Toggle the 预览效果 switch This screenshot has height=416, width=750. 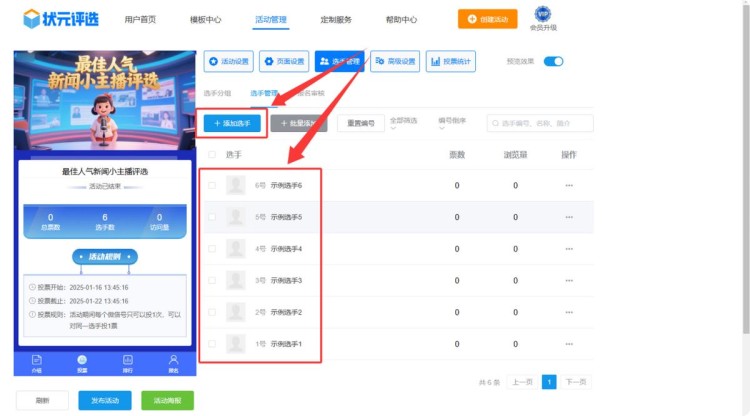553,61
